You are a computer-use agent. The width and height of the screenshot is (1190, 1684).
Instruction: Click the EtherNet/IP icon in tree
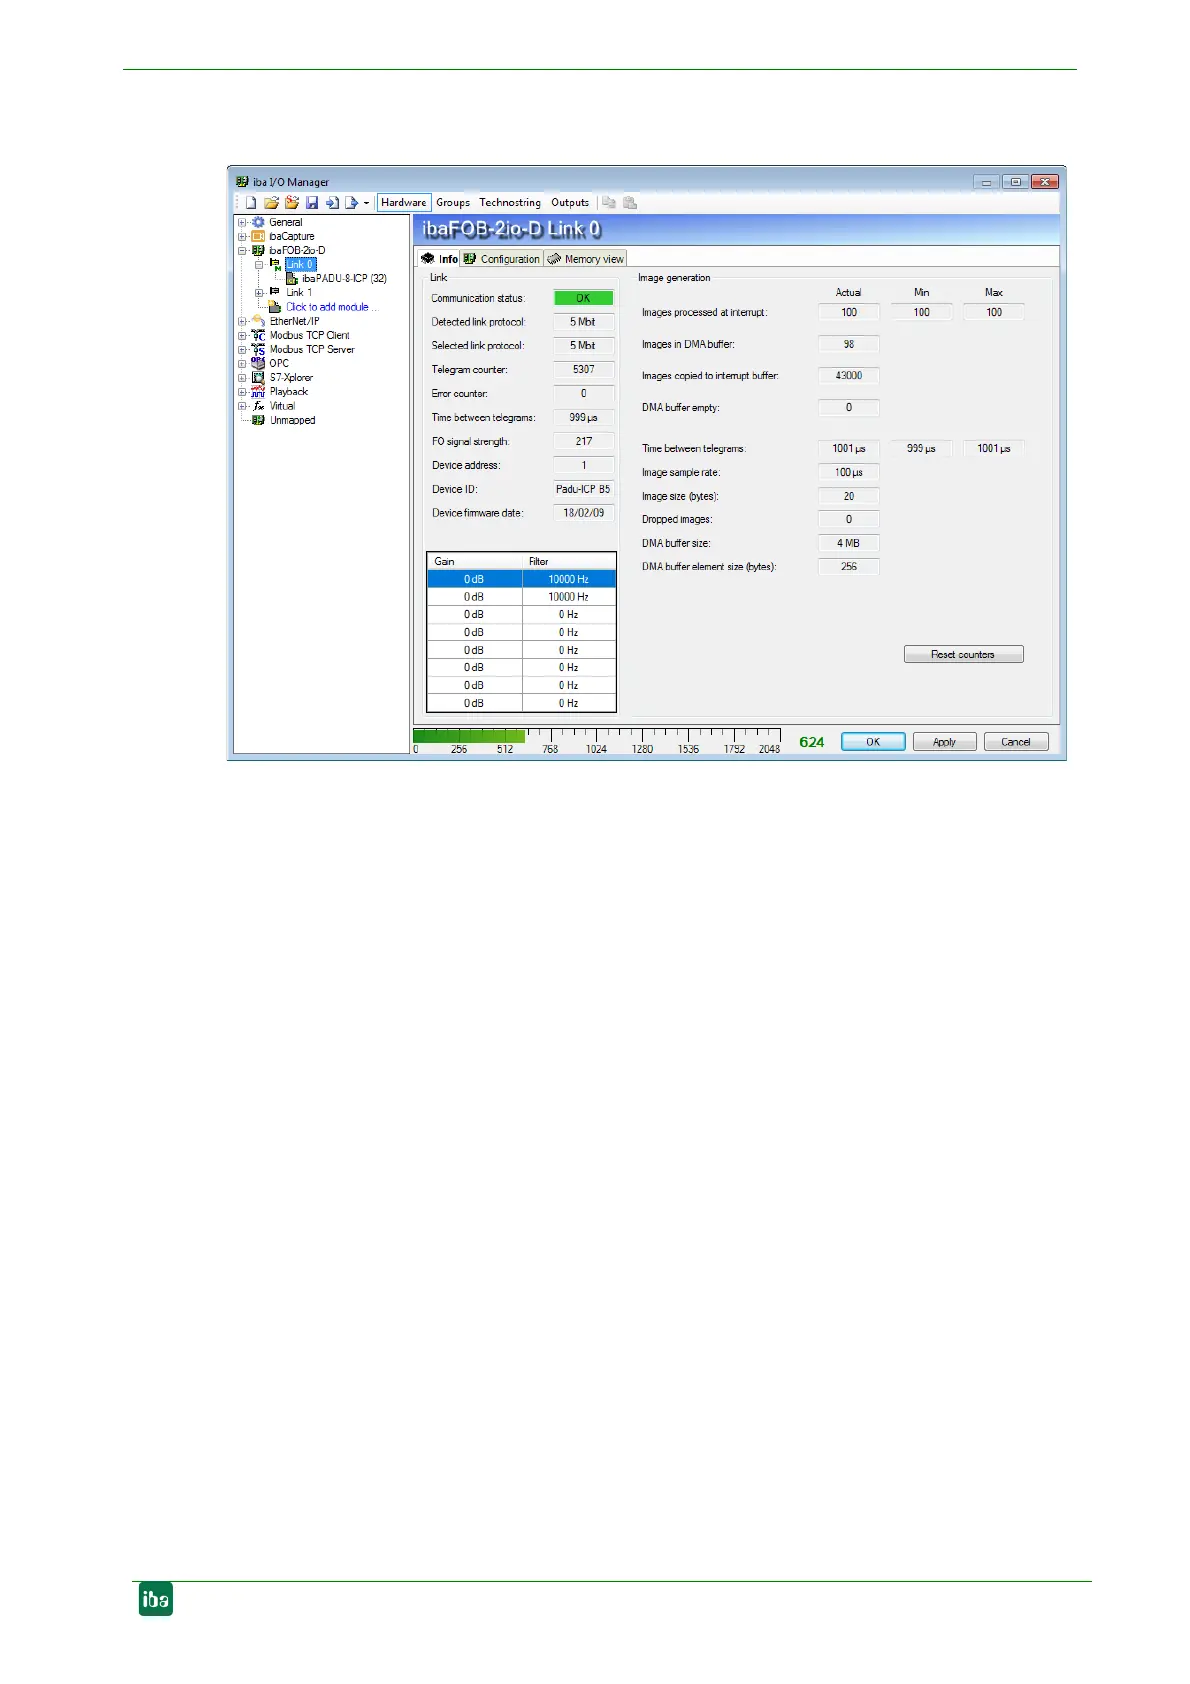click(258, 321)
